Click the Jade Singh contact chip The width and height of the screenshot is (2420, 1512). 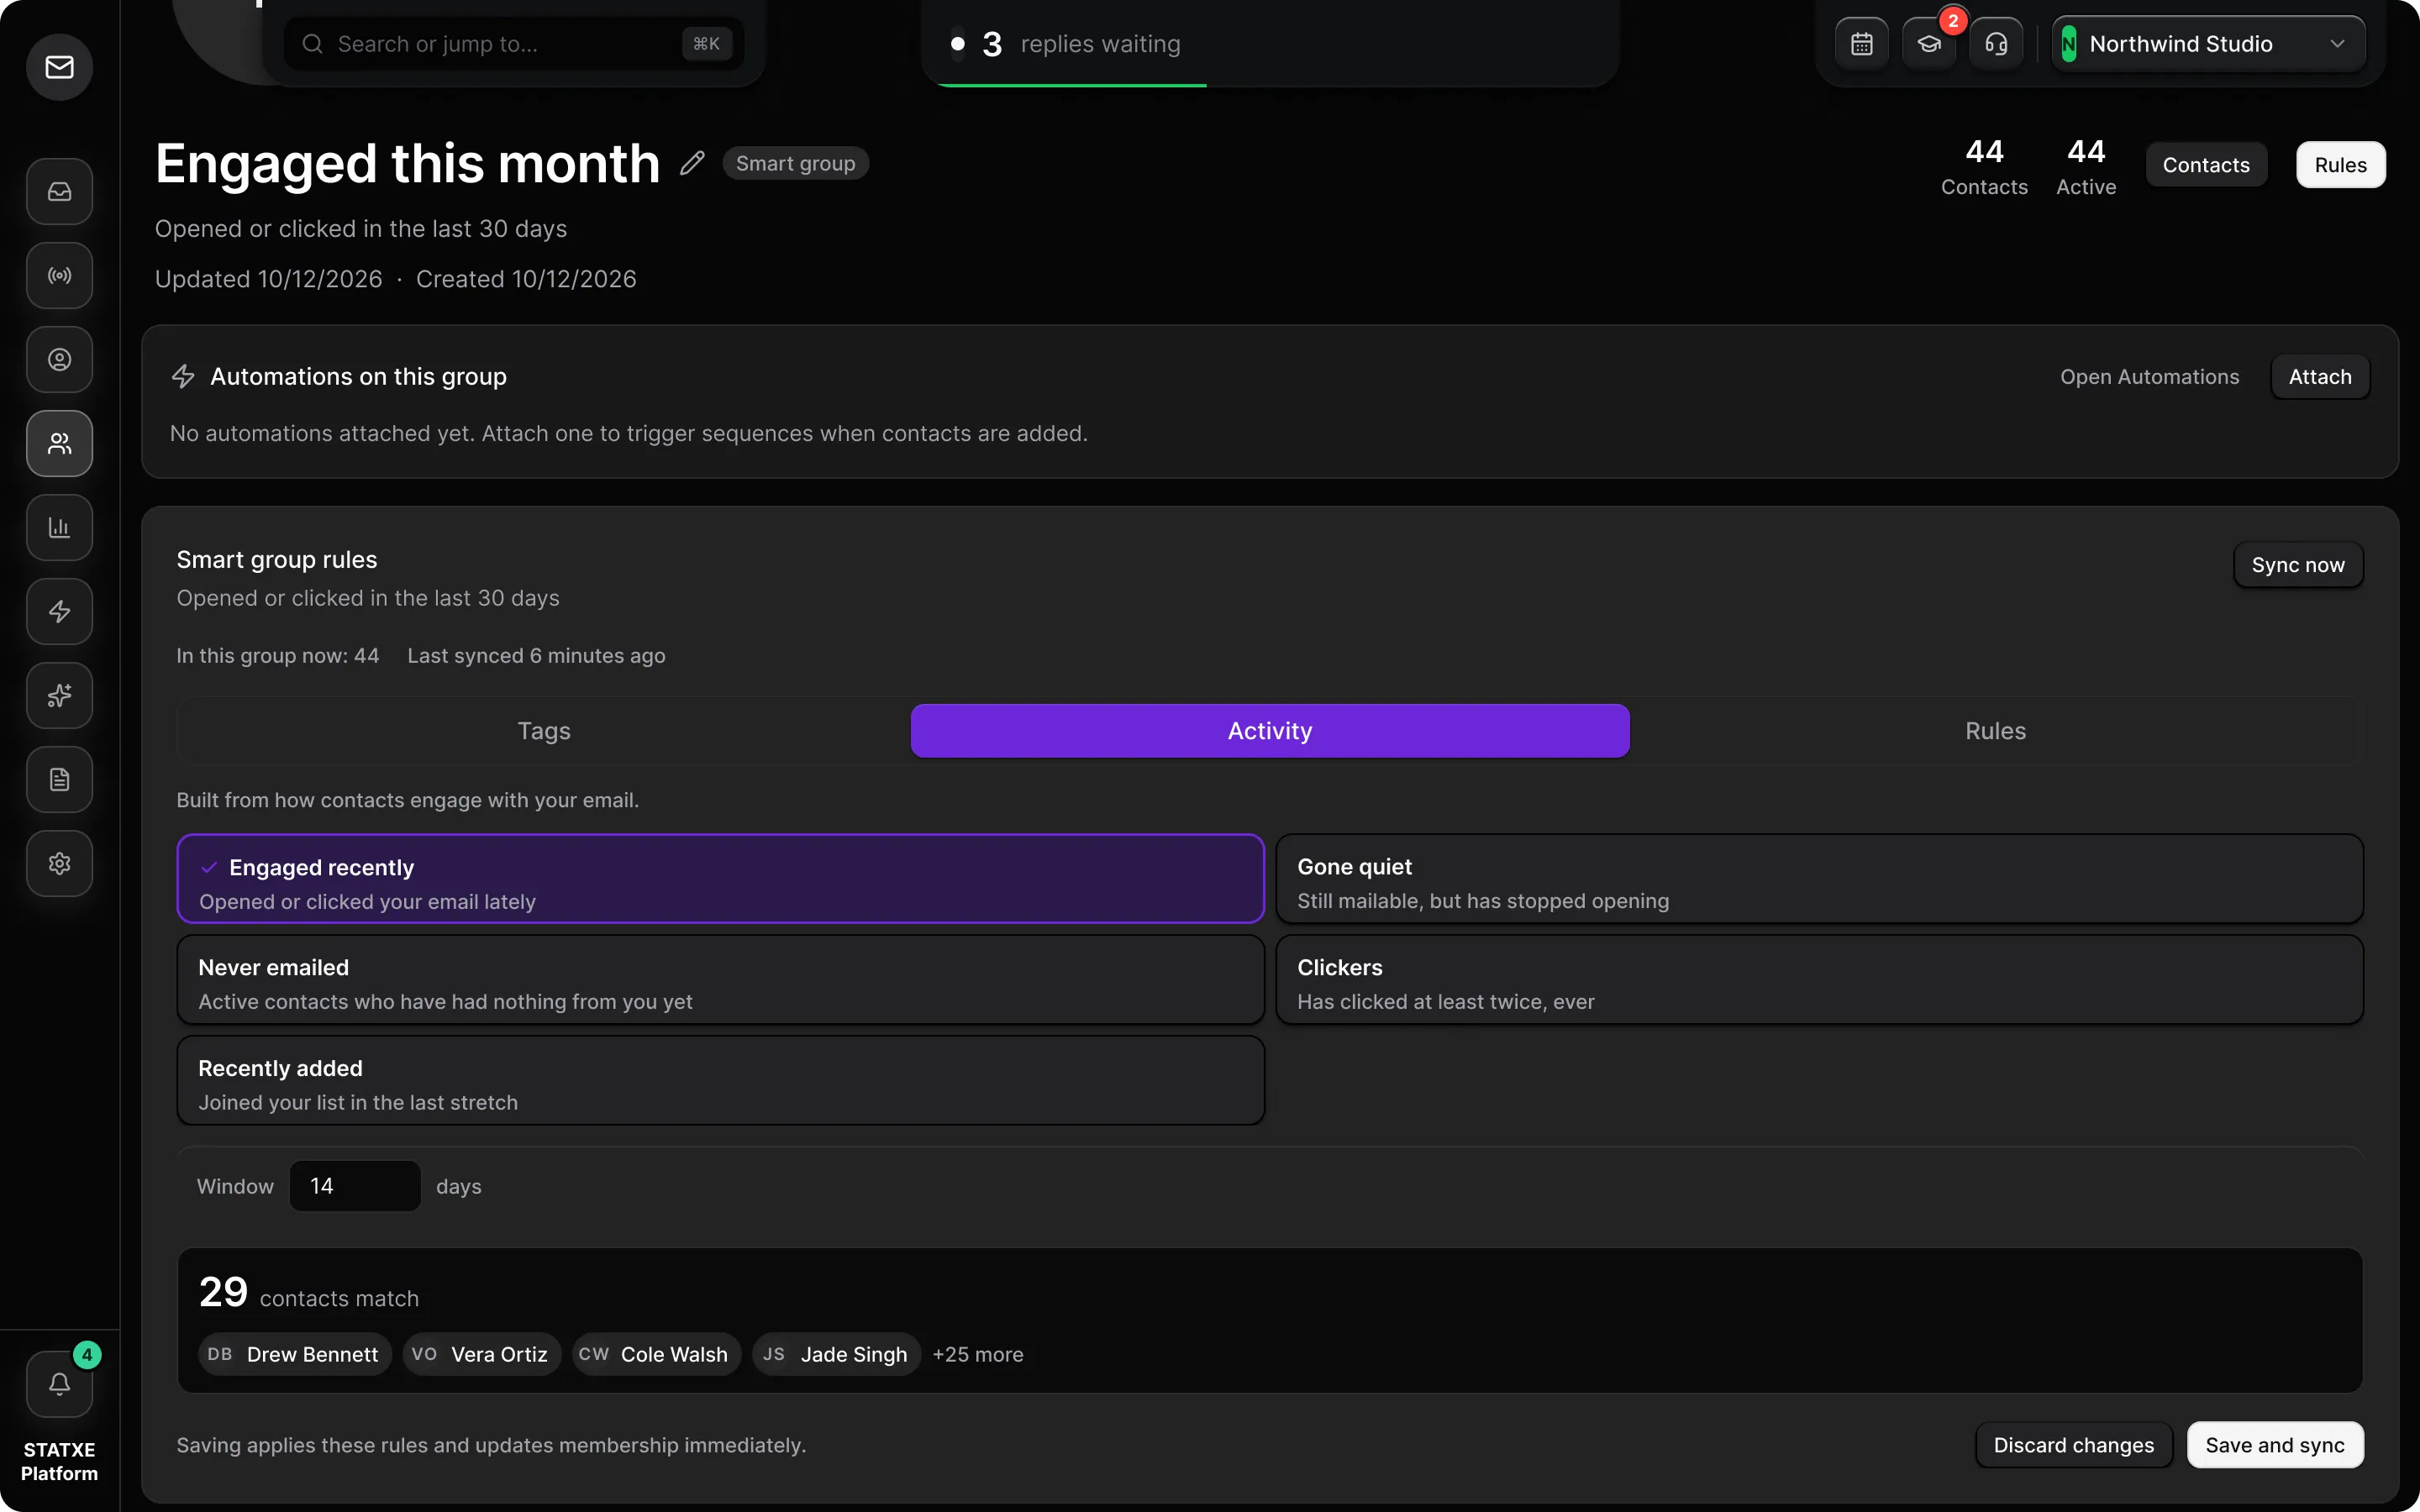point(836,1354)
